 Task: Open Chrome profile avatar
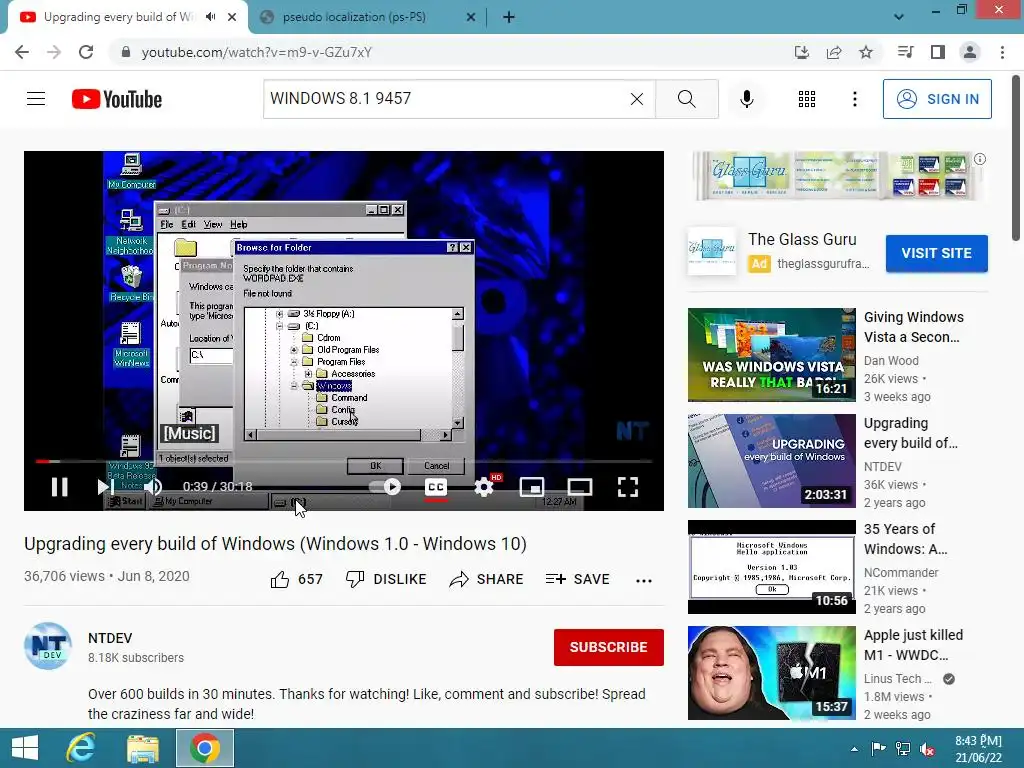point(970,52)
